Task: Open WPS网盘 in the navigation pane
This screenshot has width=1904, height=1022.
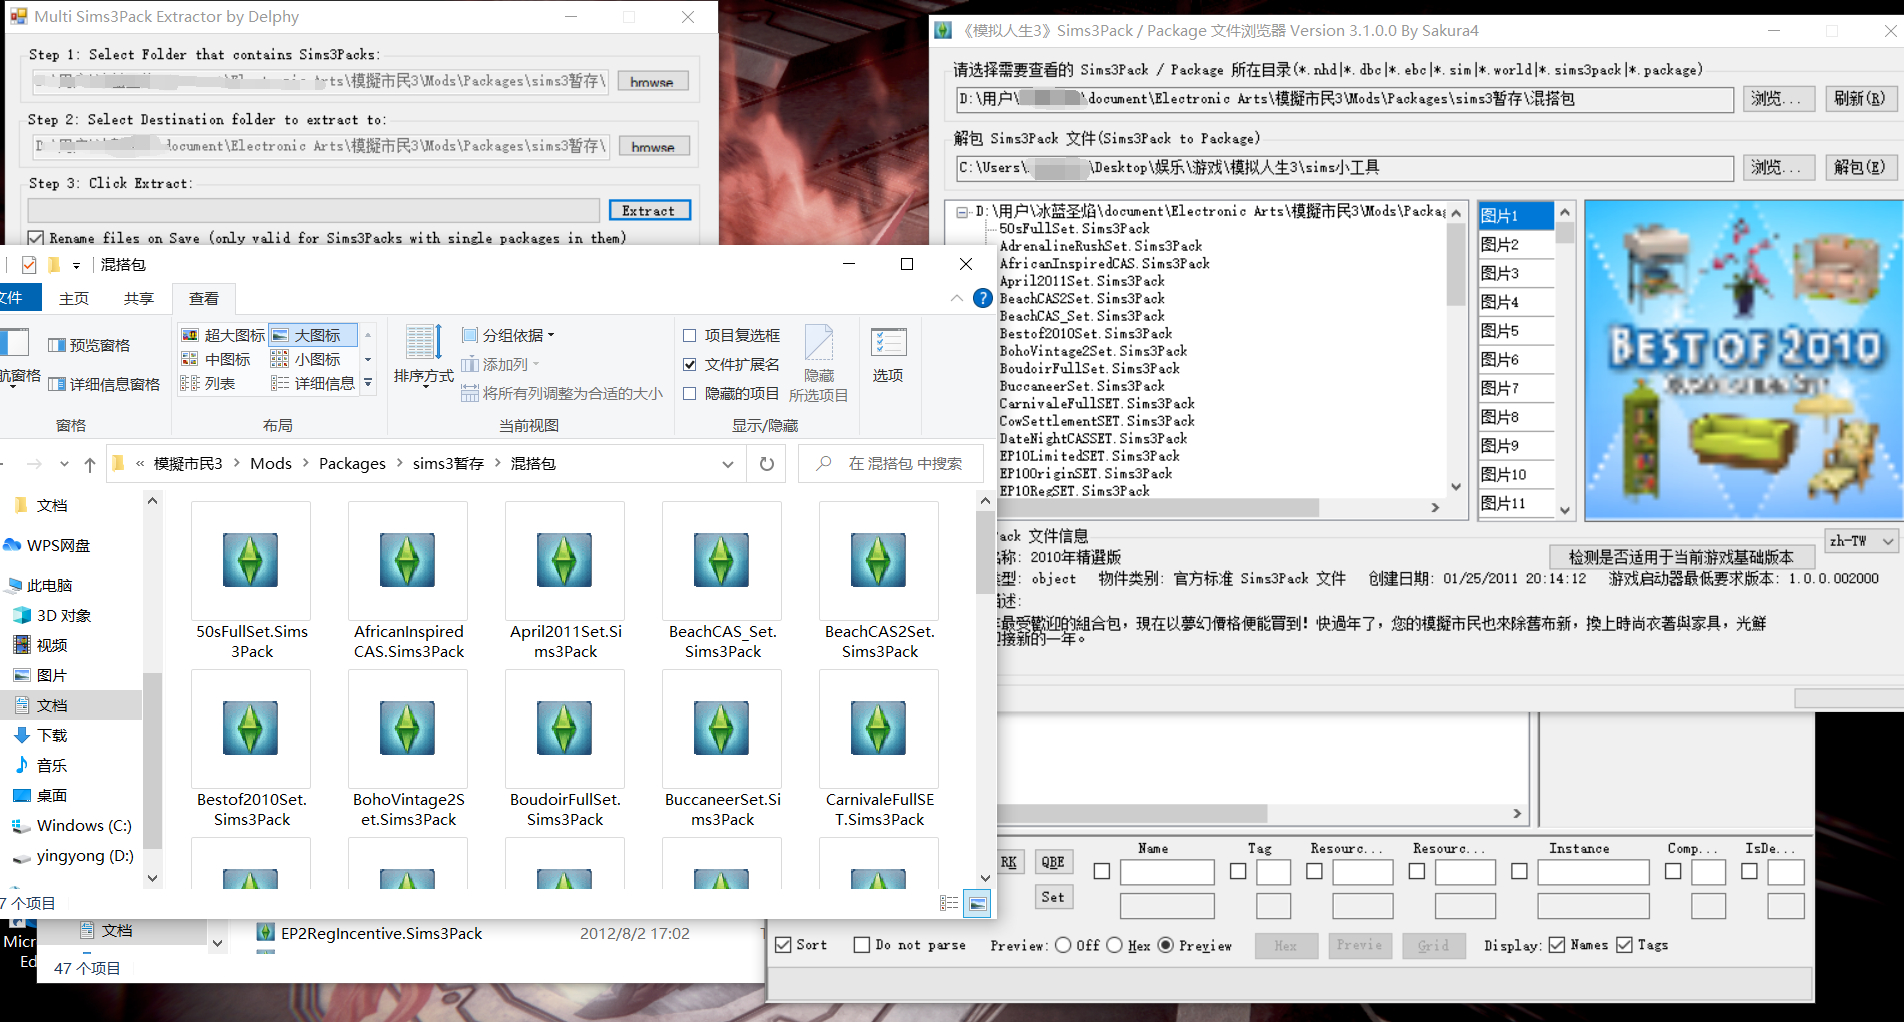Action: (58, 545)
